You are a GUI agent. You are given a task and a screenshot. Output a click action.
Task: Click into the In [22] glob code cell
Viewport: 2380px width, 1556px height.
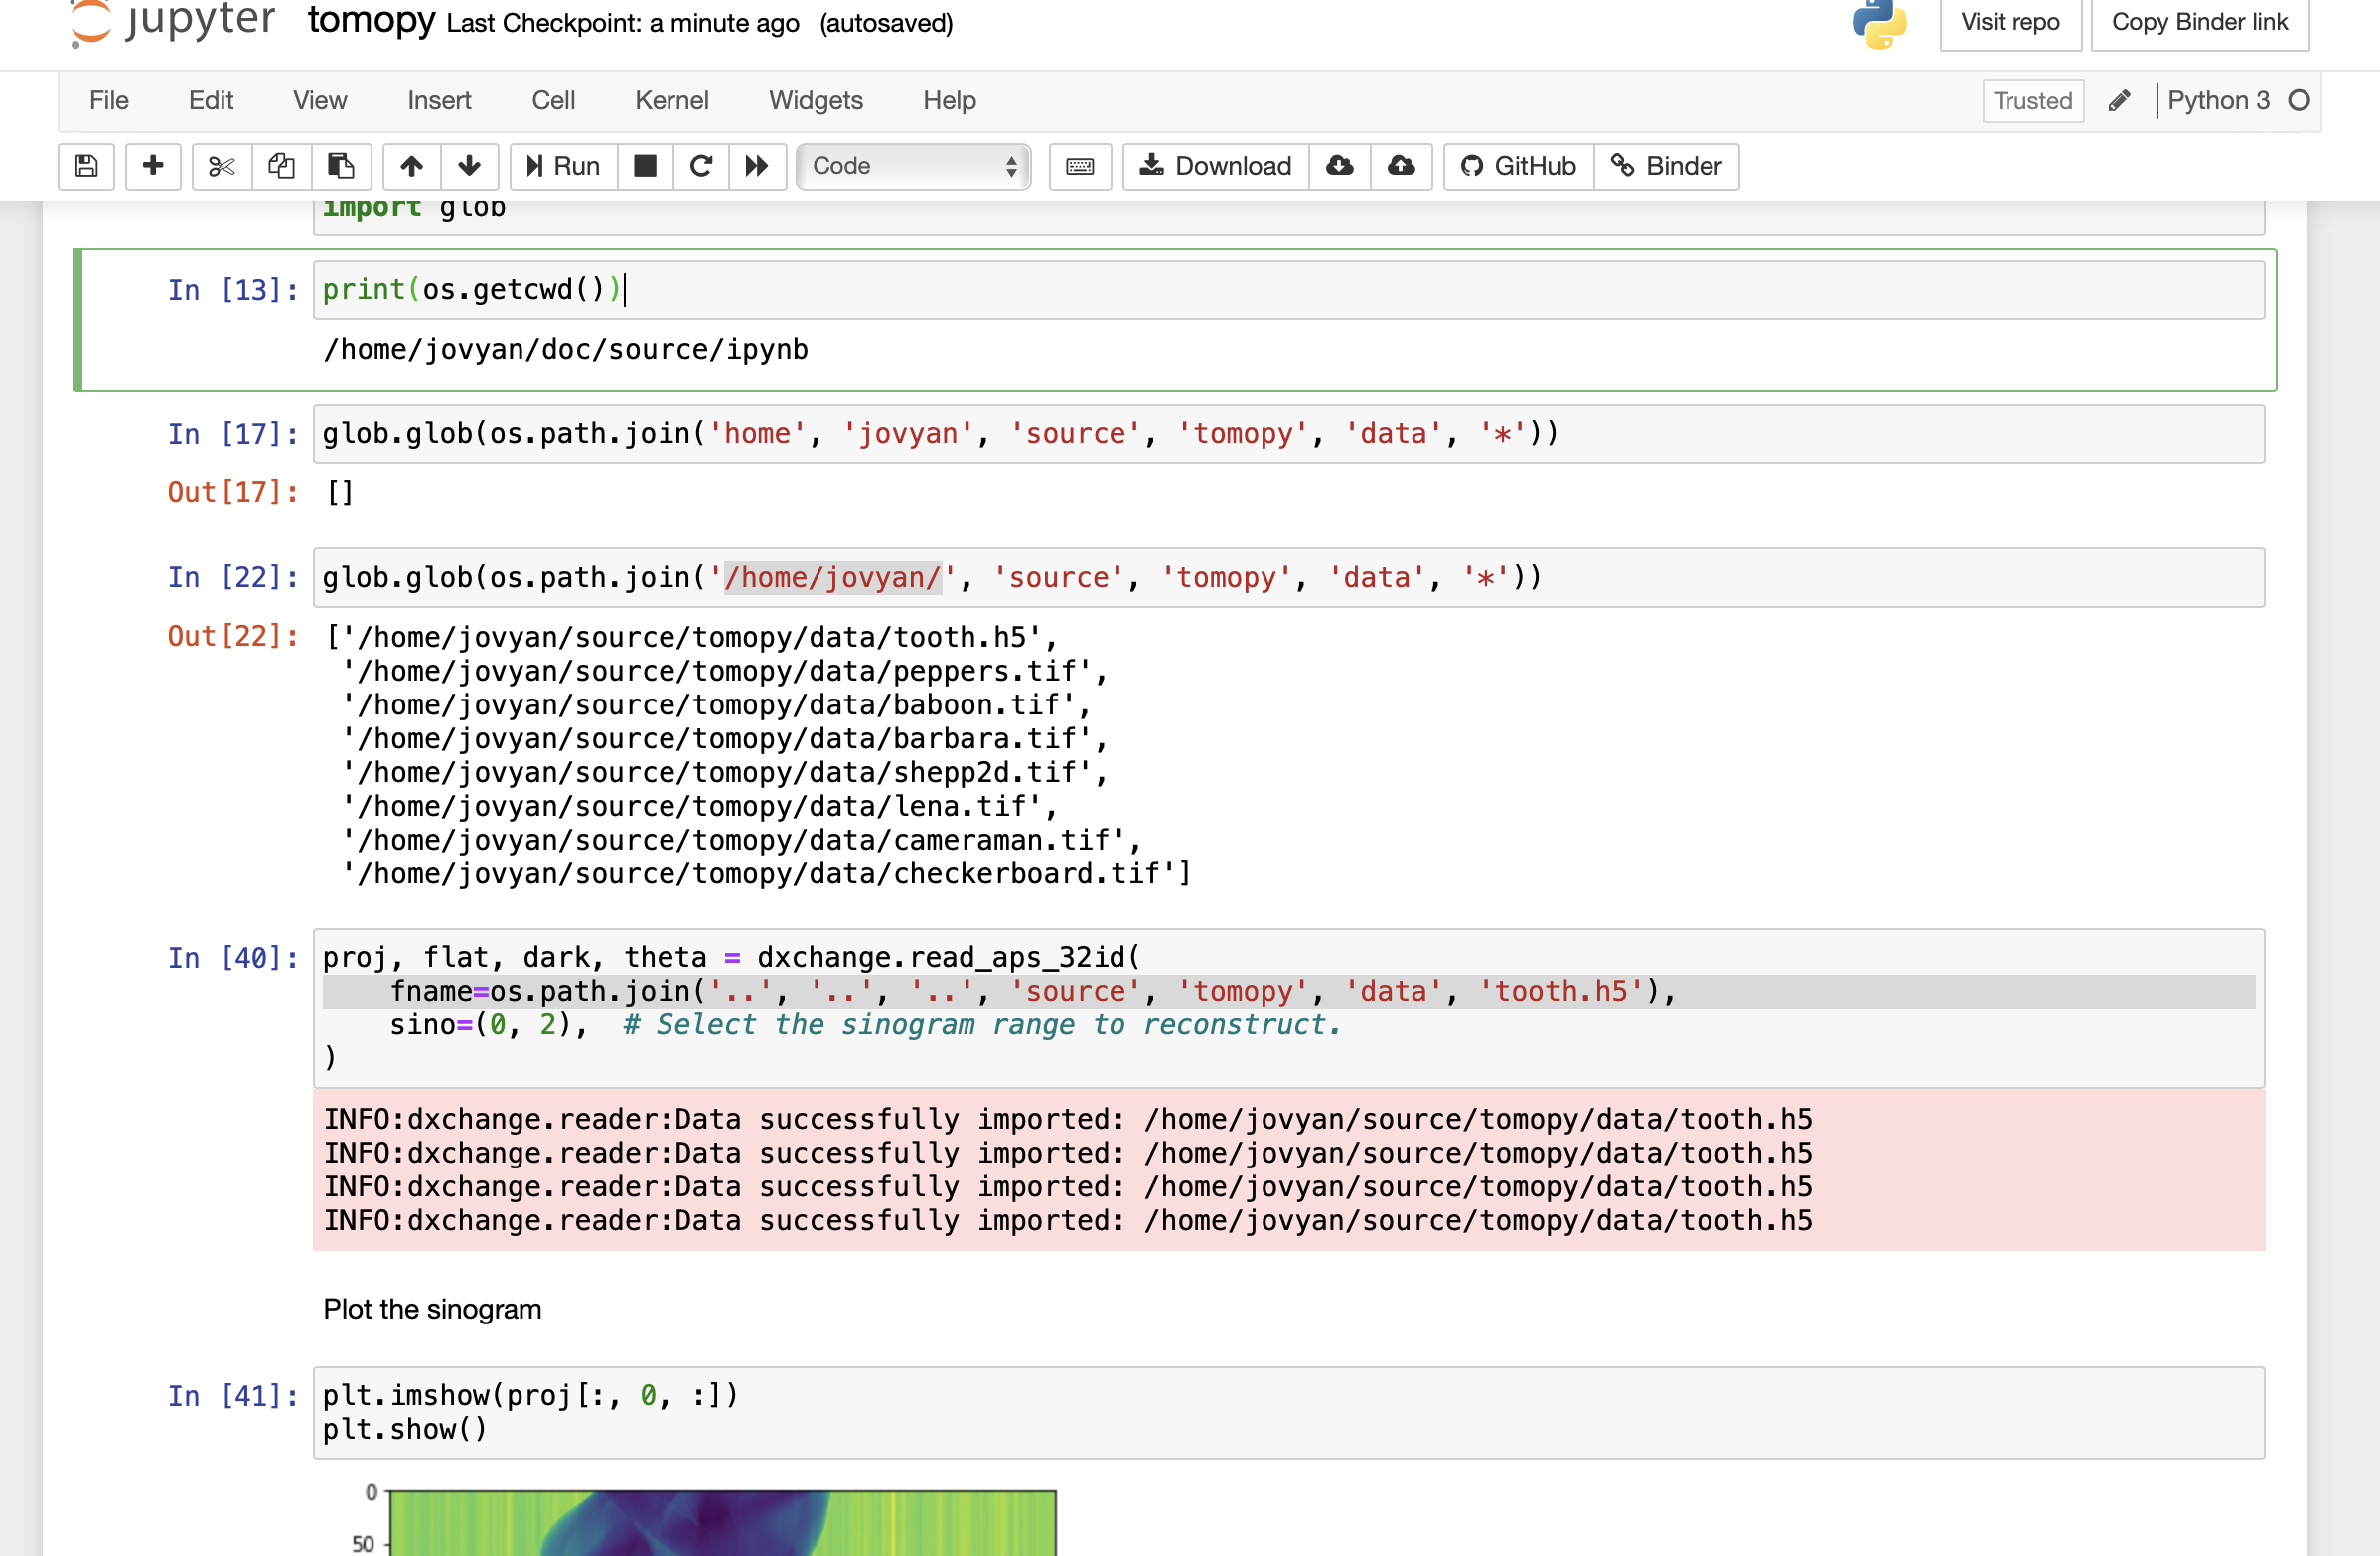[1288, 578]
